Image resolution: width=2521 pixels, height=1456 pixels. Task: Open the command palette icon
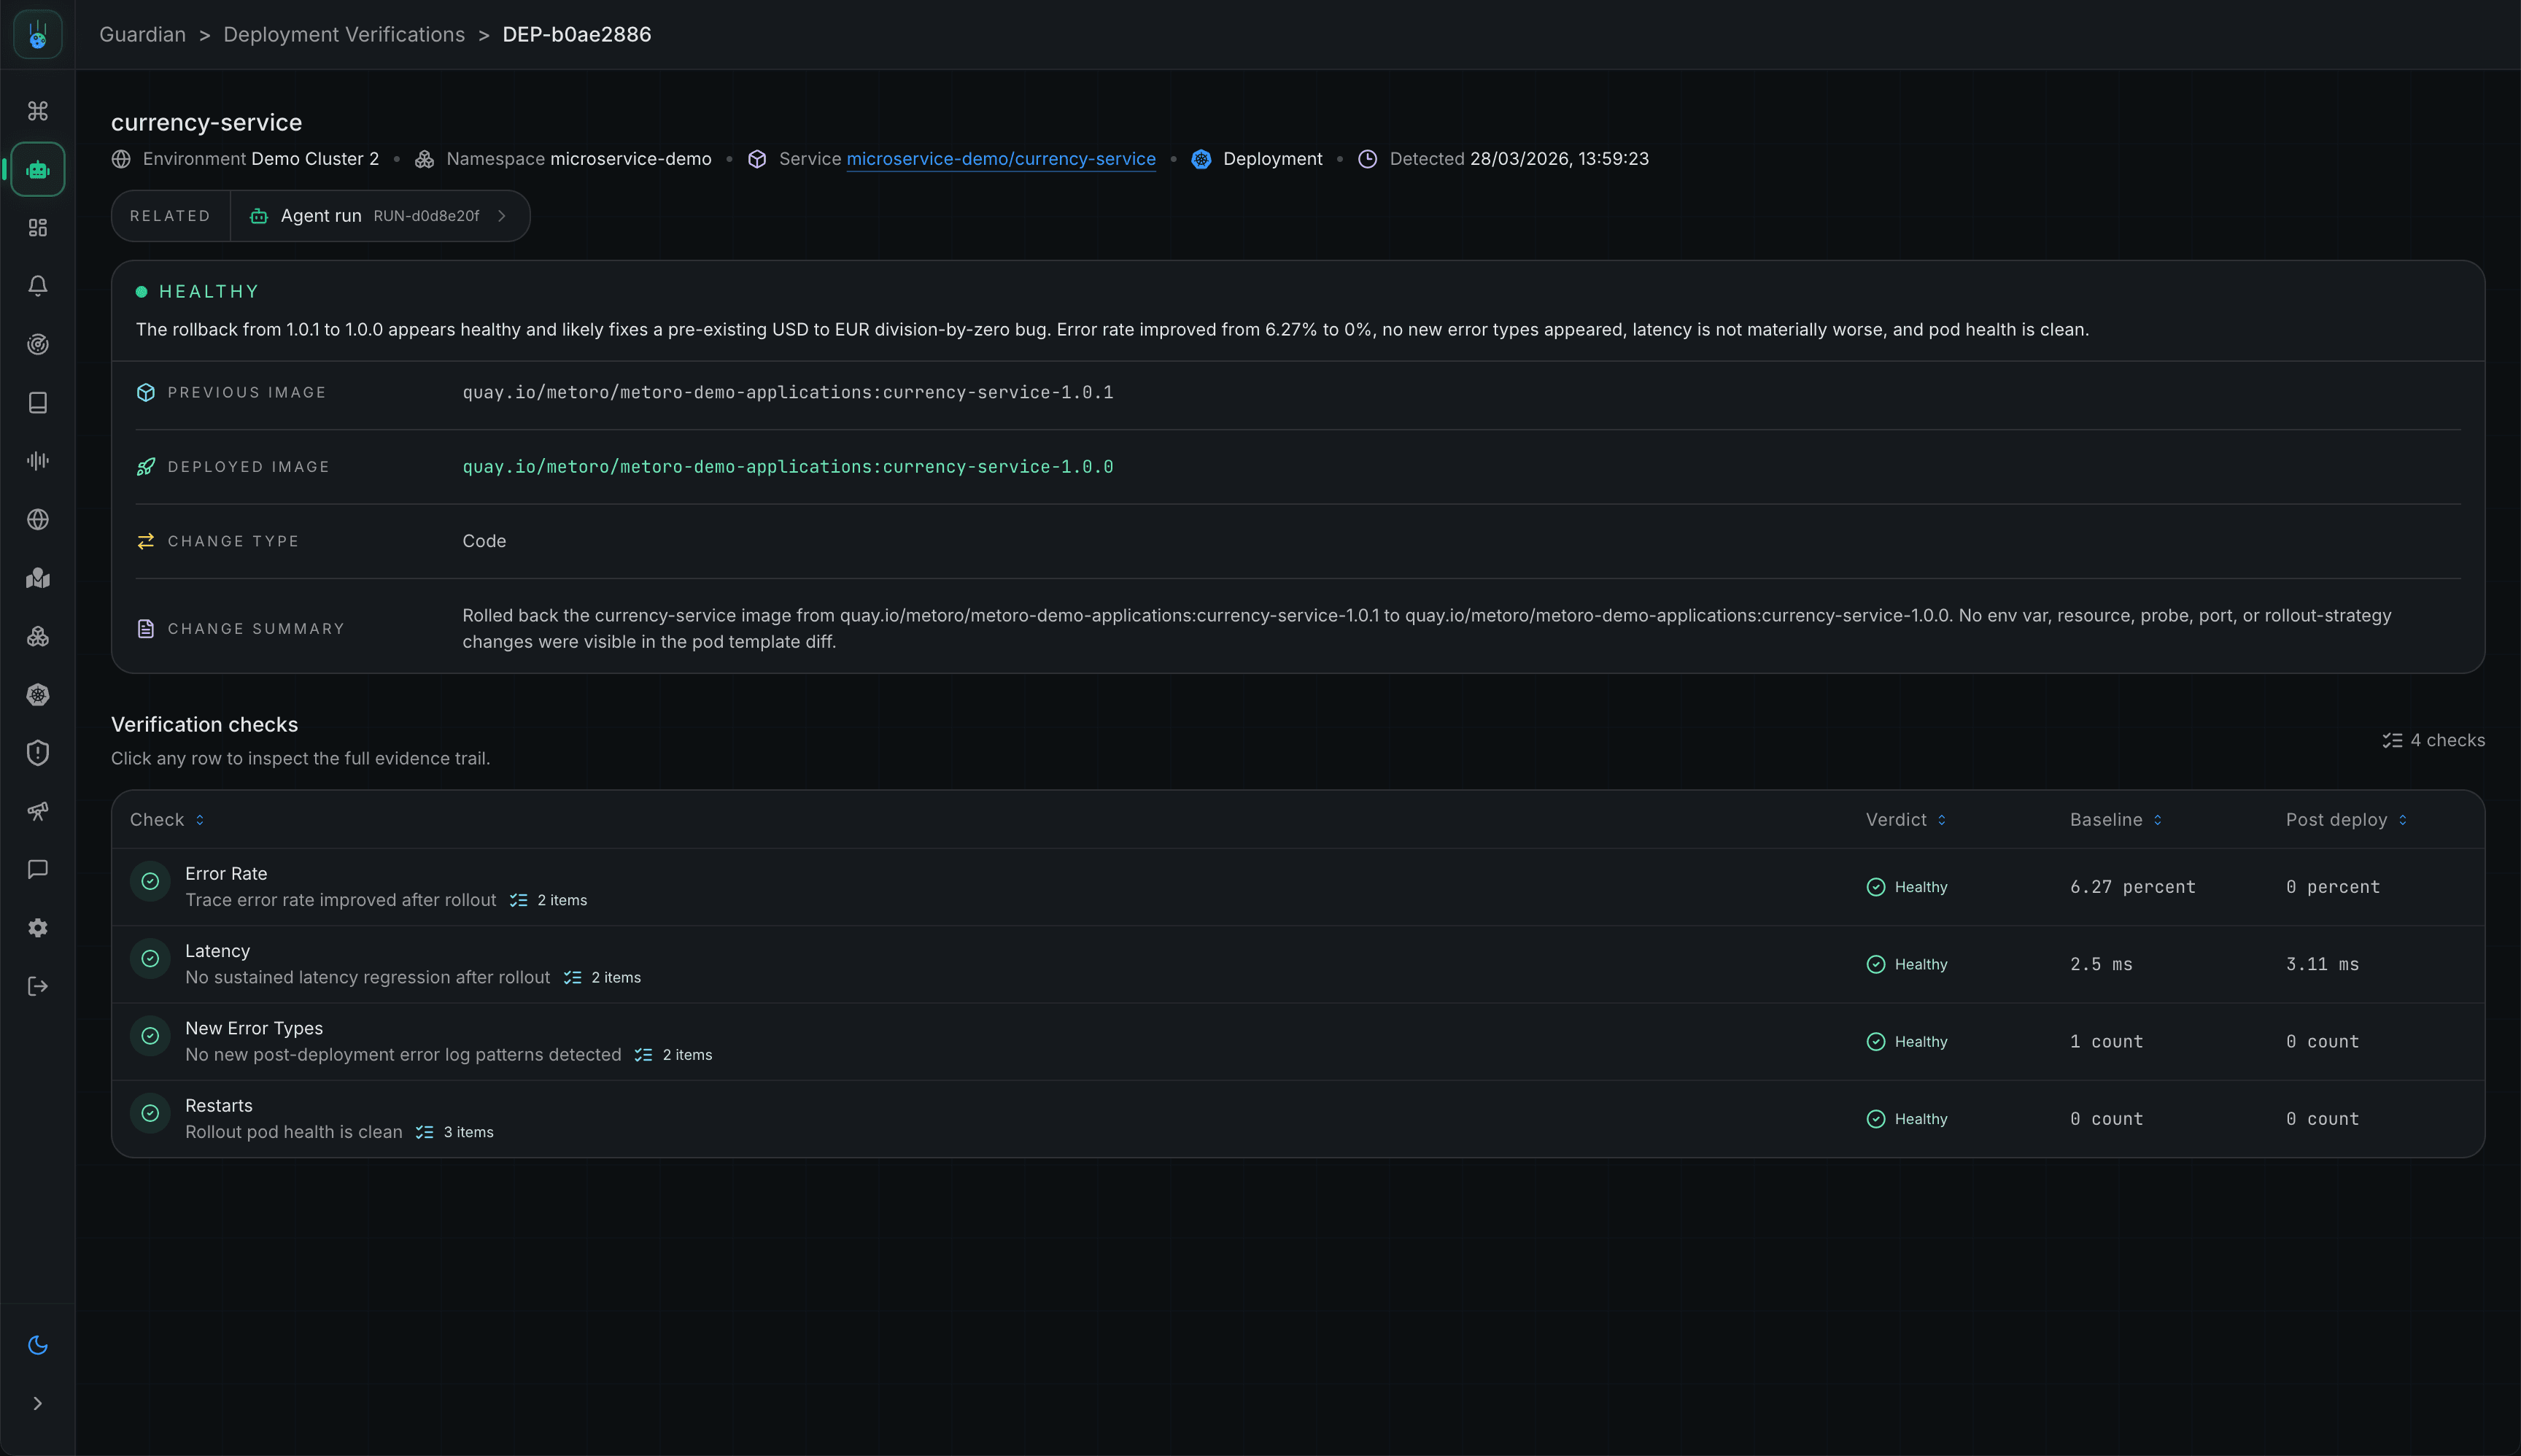(38, 111)
